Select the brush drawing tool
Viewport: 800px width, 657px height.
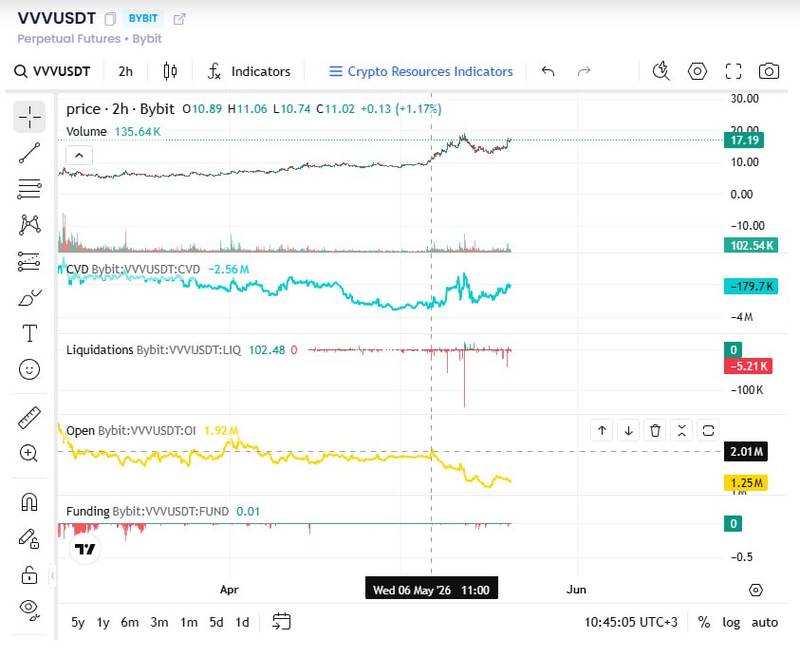[x=30, y=297]
